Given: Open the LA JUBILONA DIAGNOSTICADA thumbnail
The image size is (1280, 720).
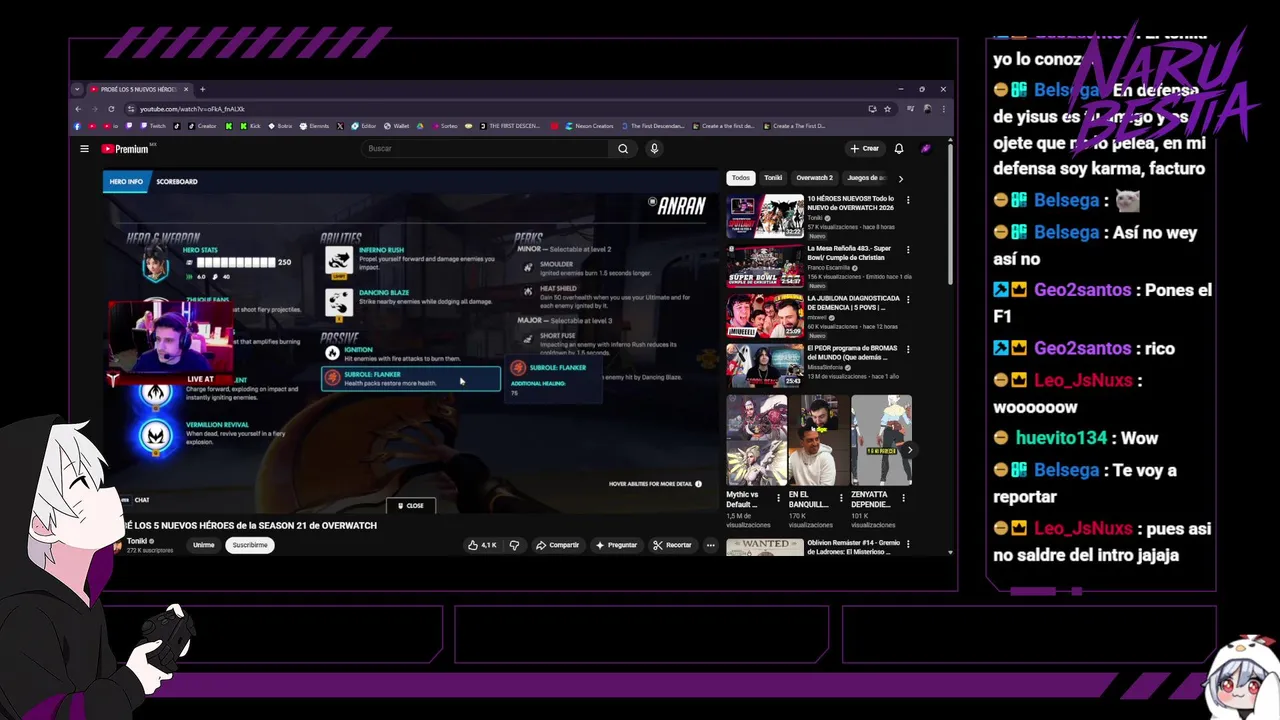Looking at the screenshot, I should pos(765,315).
